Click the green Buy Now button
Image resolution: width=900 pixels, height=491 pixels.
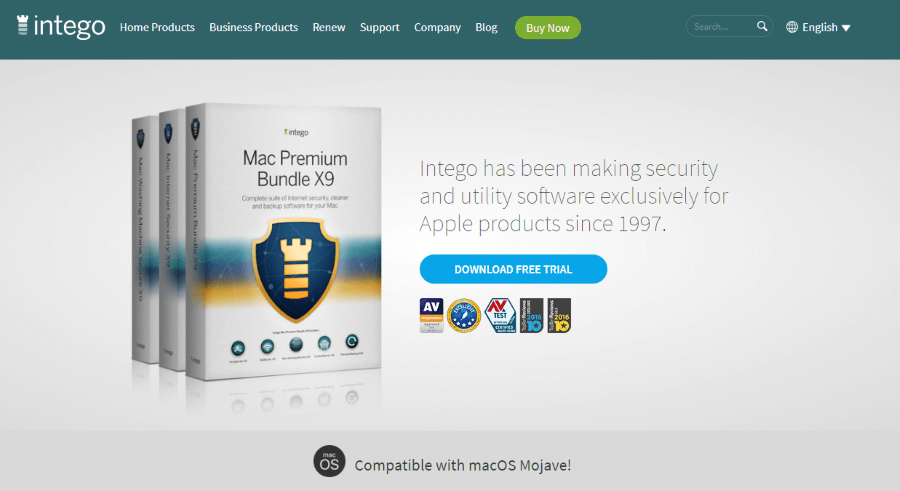[x=548, y=28]
